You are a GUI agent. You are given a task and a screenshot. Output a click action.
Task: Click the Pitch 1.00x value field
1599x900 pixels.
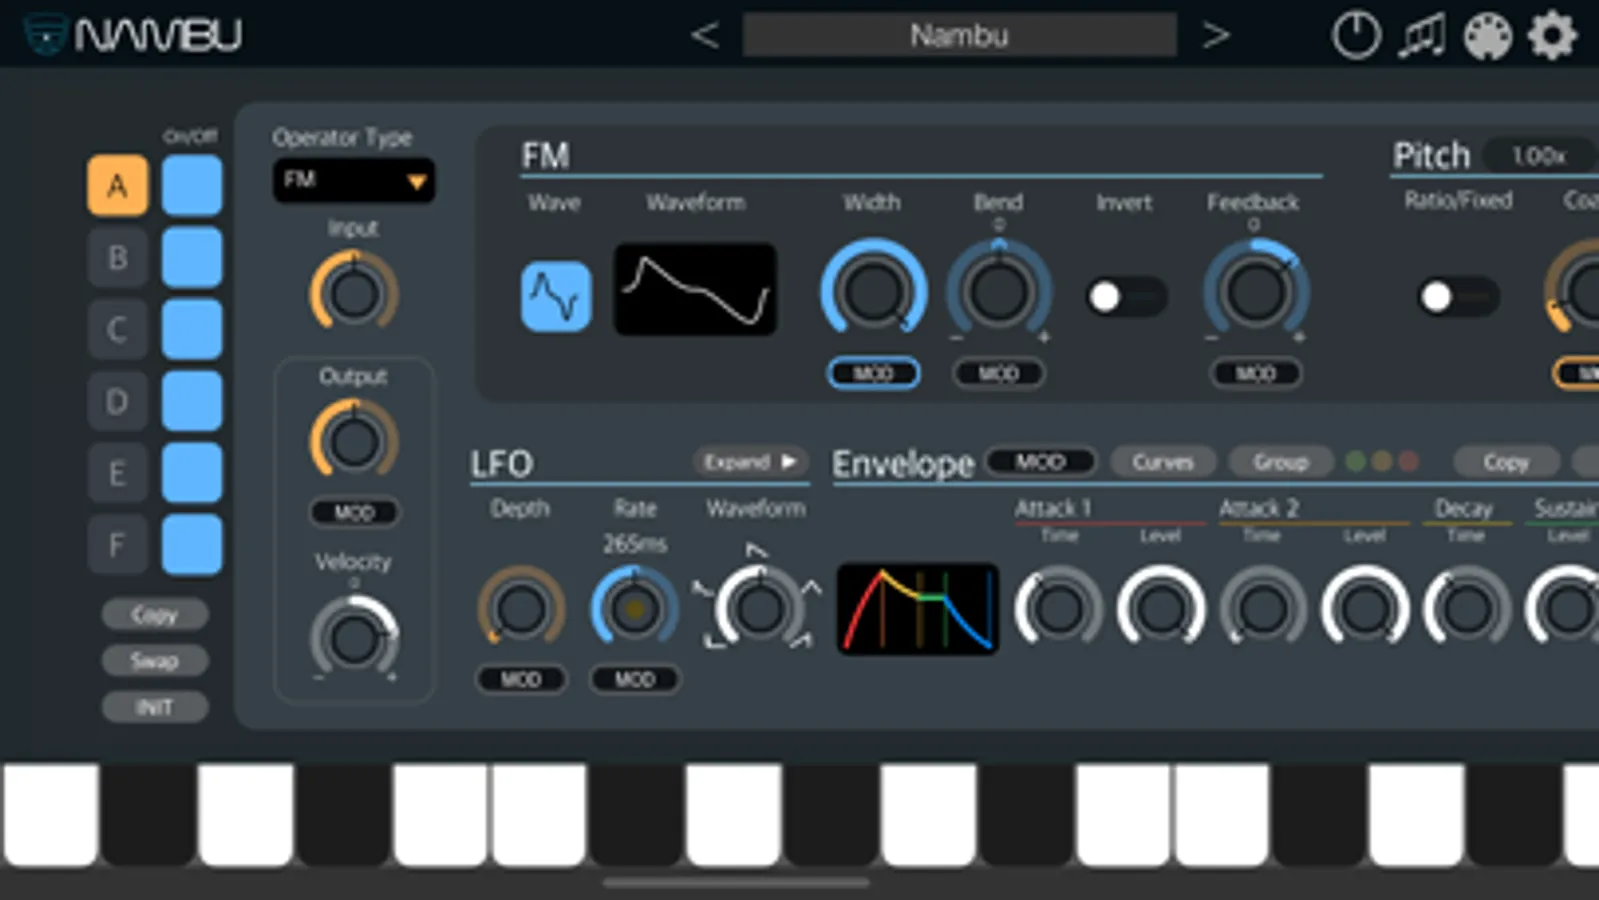point(1538,156)
